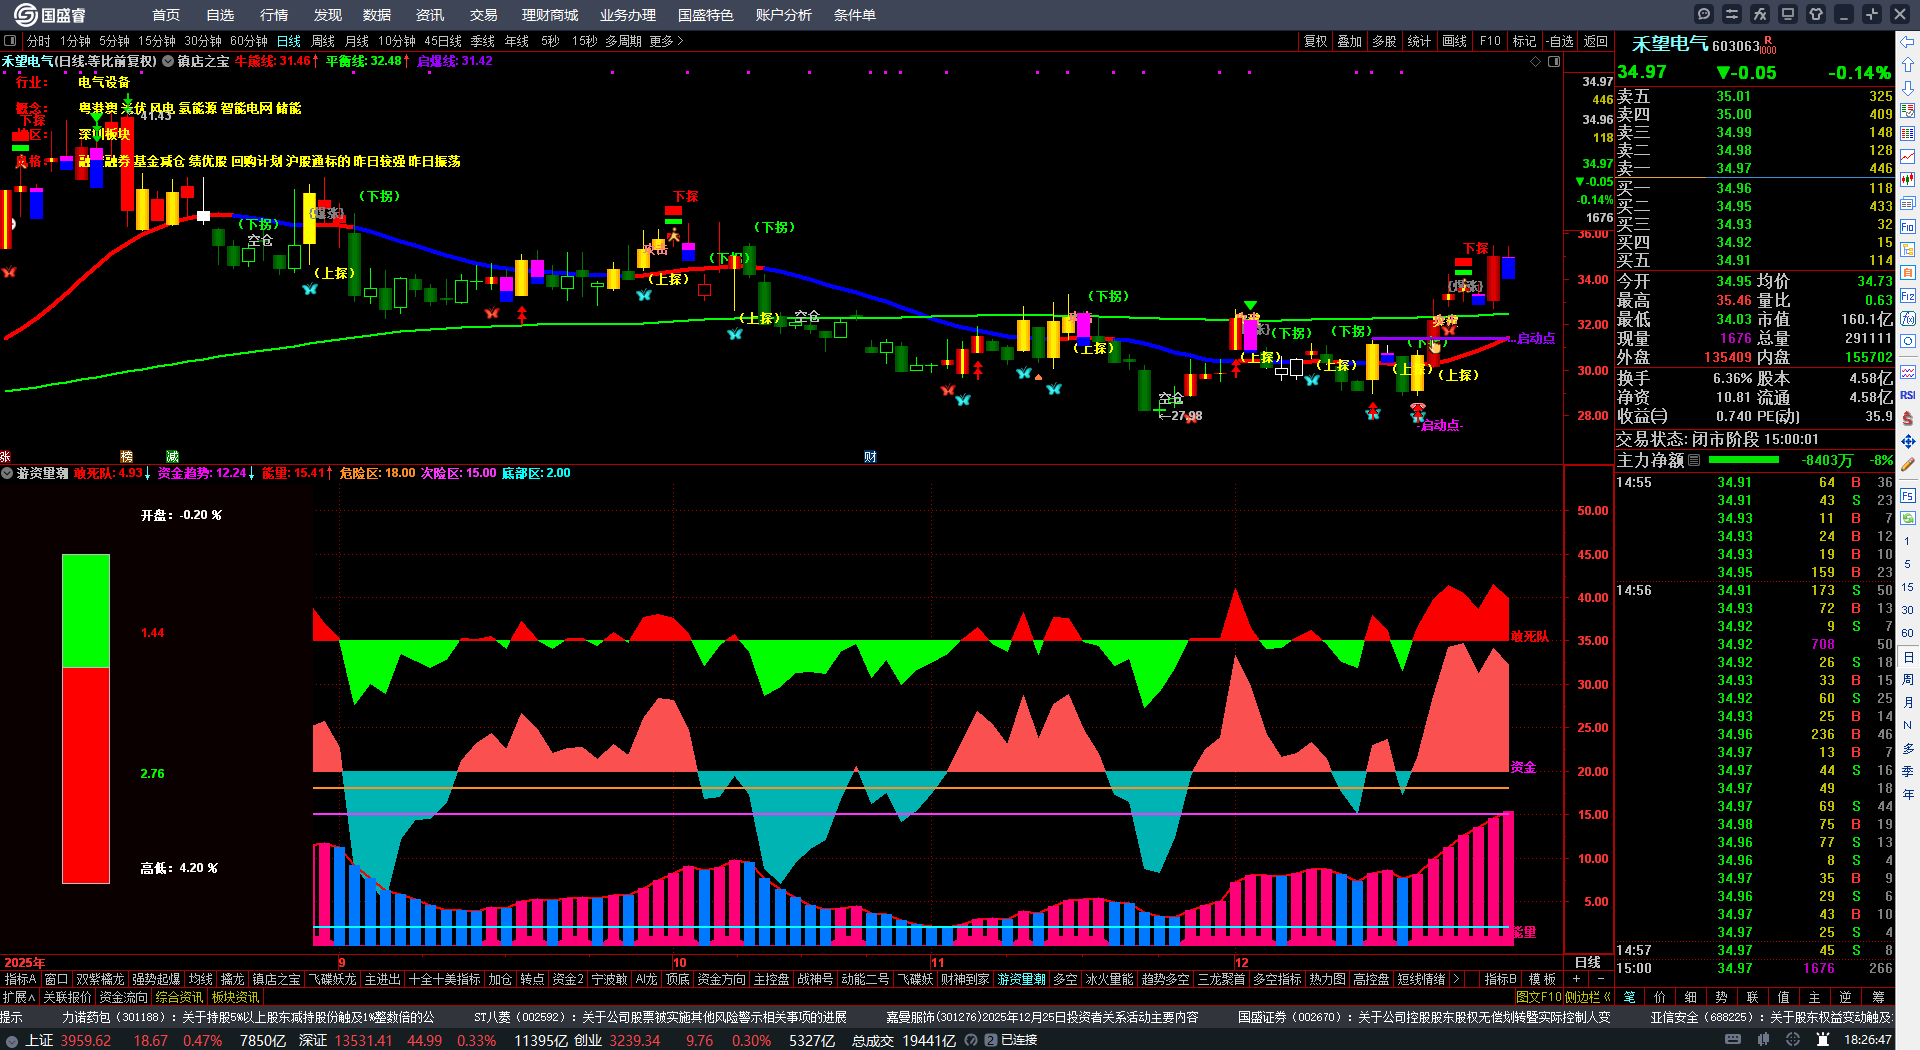The image size is (1920, 1050).
Task: Click the alarm siren icon in status bar
Action: [1824, 1040]
